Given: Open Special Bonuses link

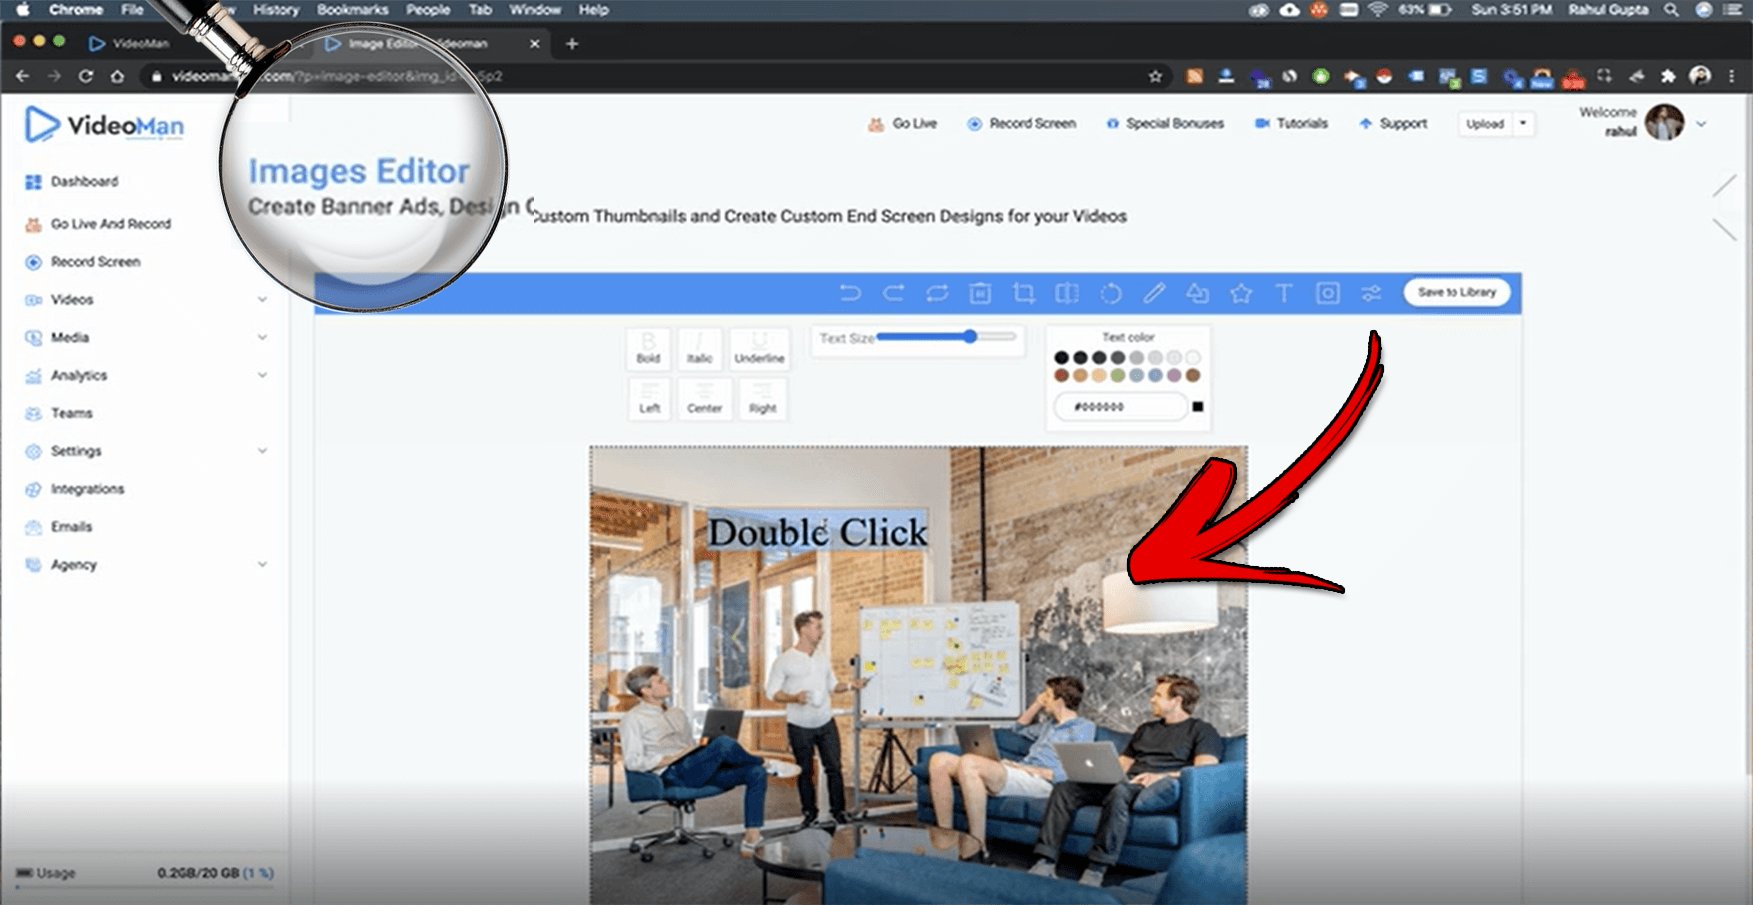Looking at the screenshot, I should click(1165, 124).
